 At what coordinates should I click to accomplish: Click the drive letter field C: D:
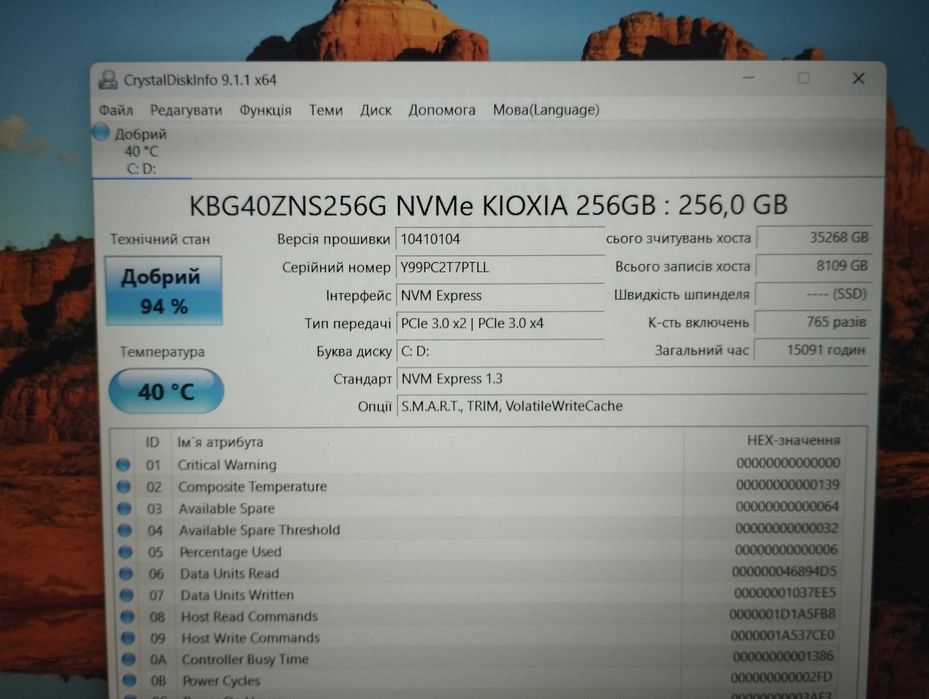[499, 351]
